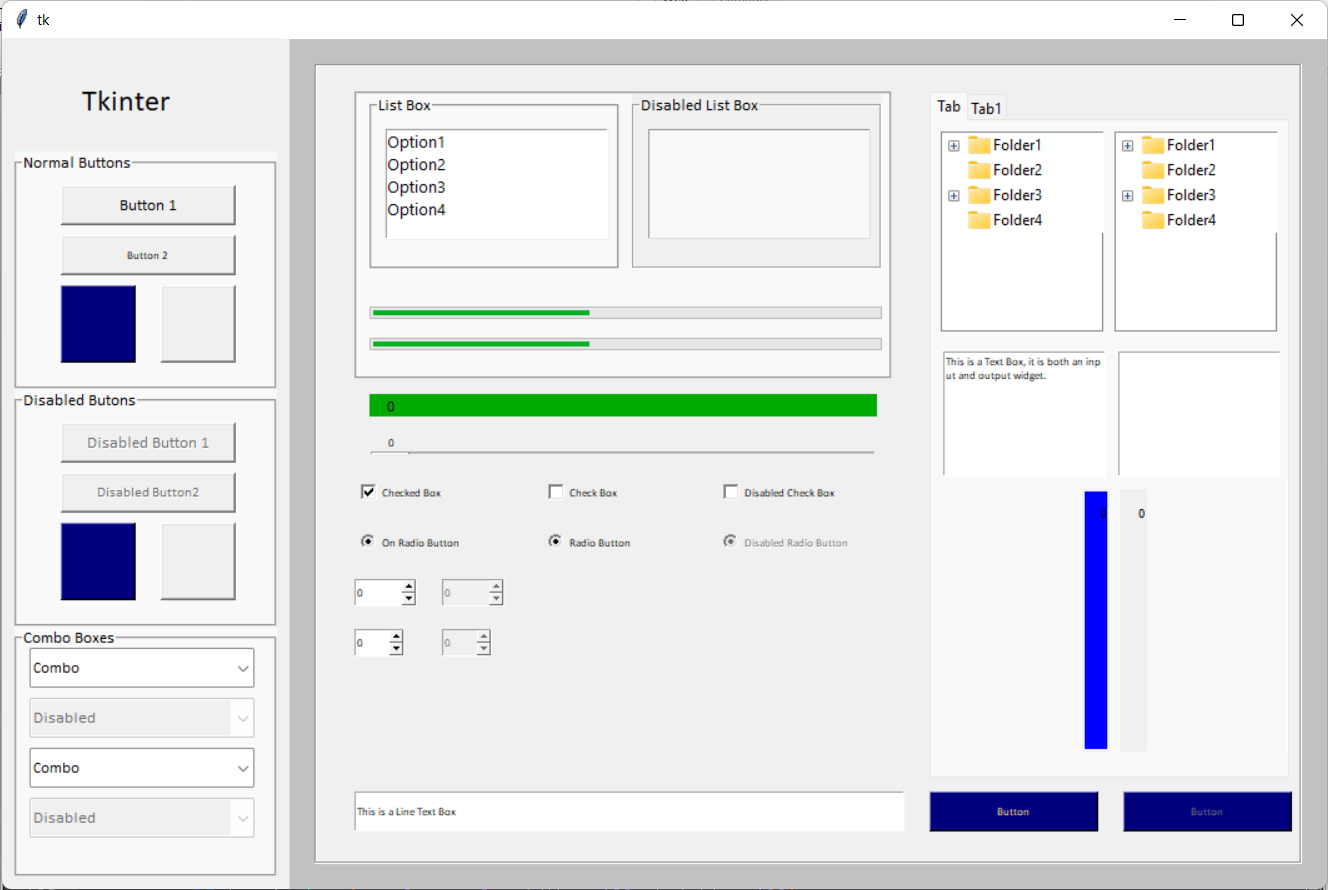
Task: Click the navy Button below the tree panels
Action: click(x=1013, y=811)
